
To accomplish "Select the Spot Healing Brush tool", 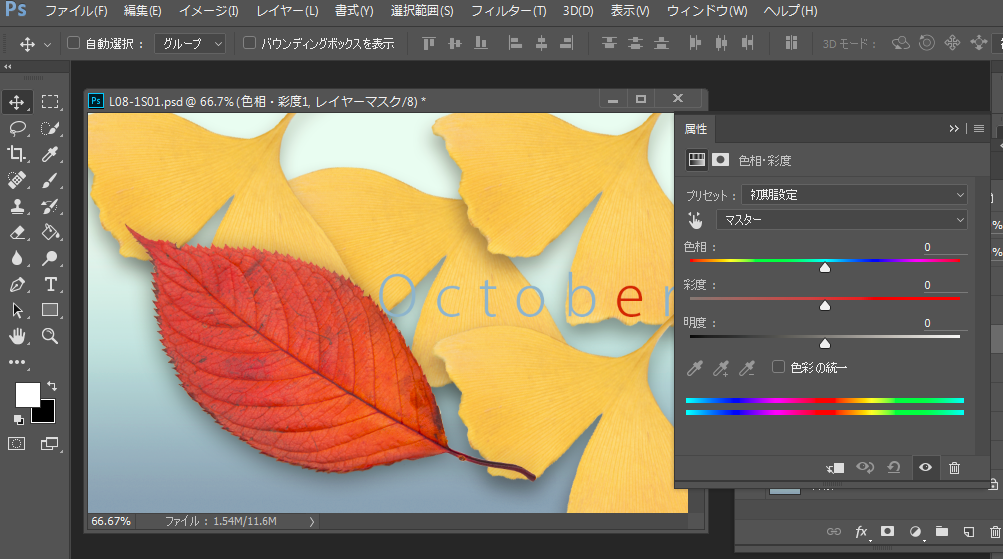I will [17, 180].
